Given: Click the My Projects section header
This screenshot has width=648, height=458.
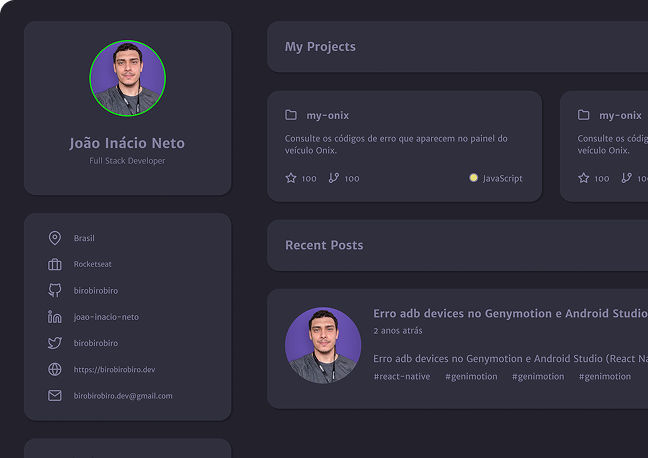Looking at the screenshot, I should 320,47.
